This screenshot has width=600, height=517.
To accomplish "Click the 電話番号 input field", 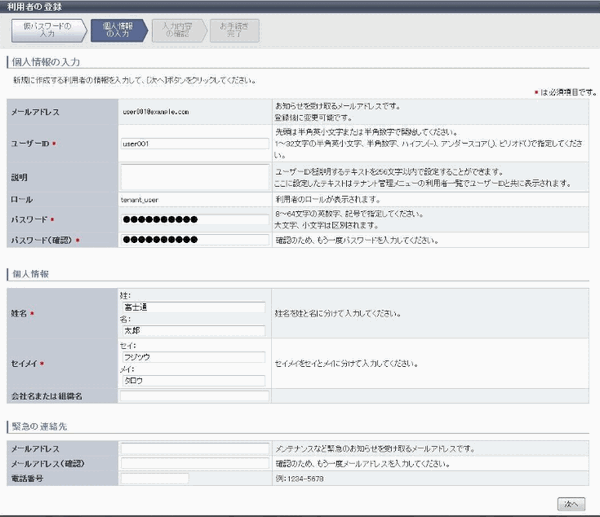I will 155,478.
